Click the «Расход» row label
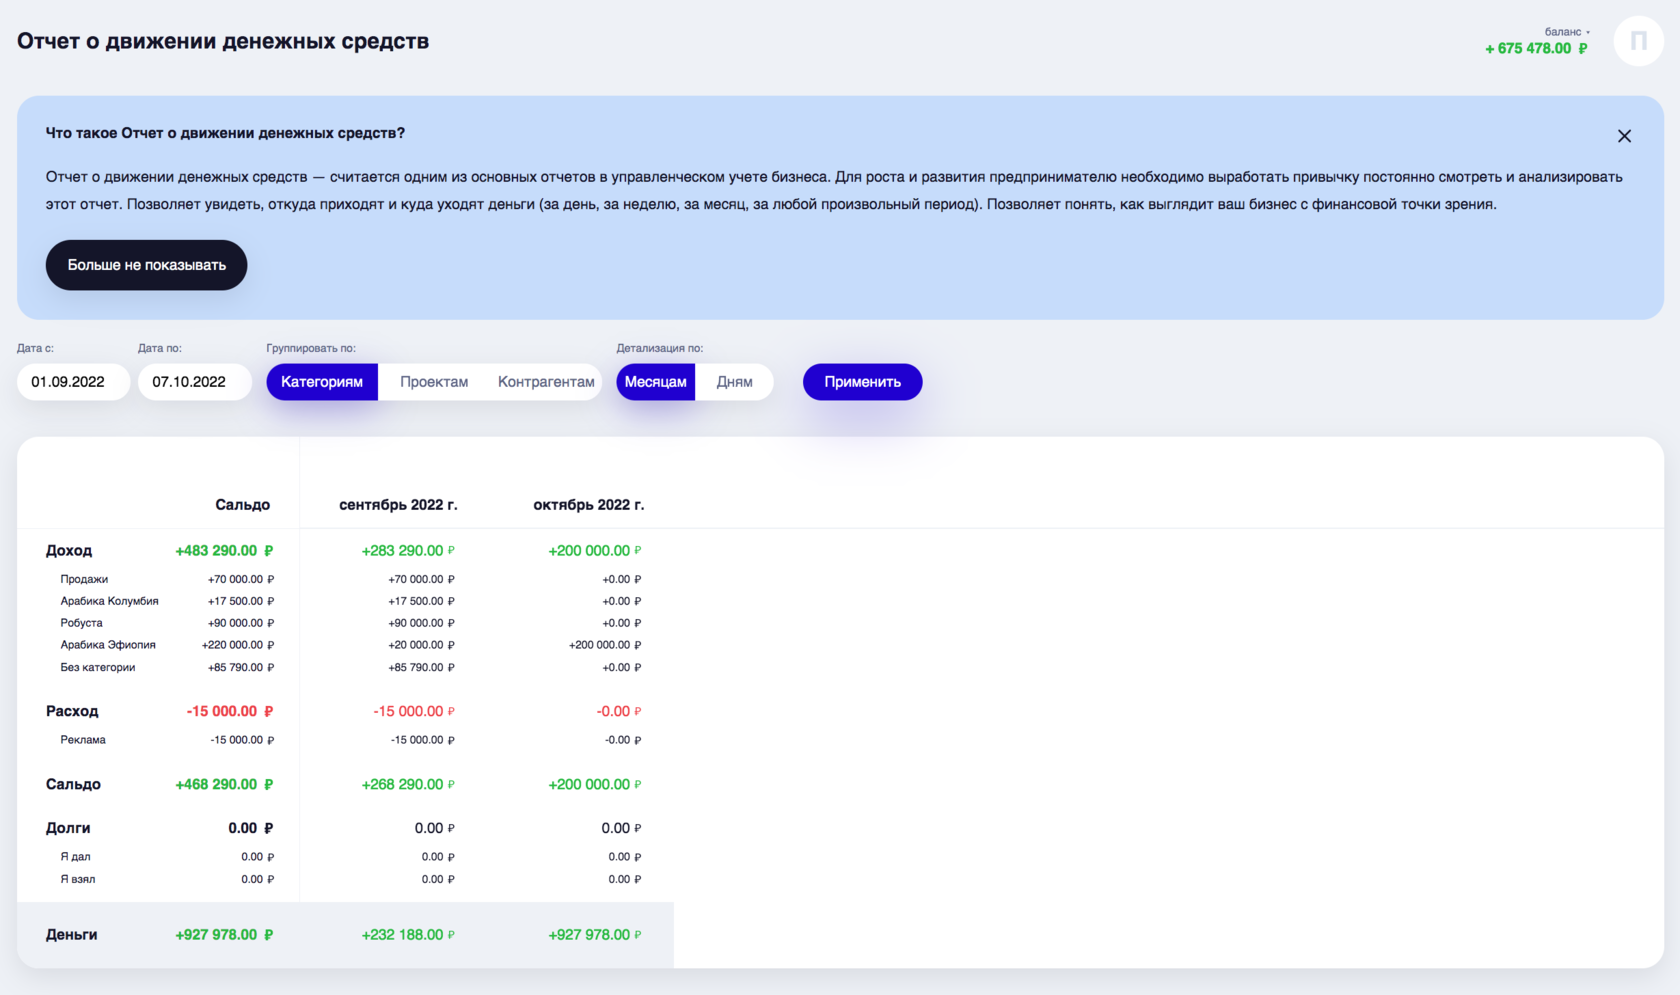Viewport: 1680px width, 995px height. [x=72, y=711]
